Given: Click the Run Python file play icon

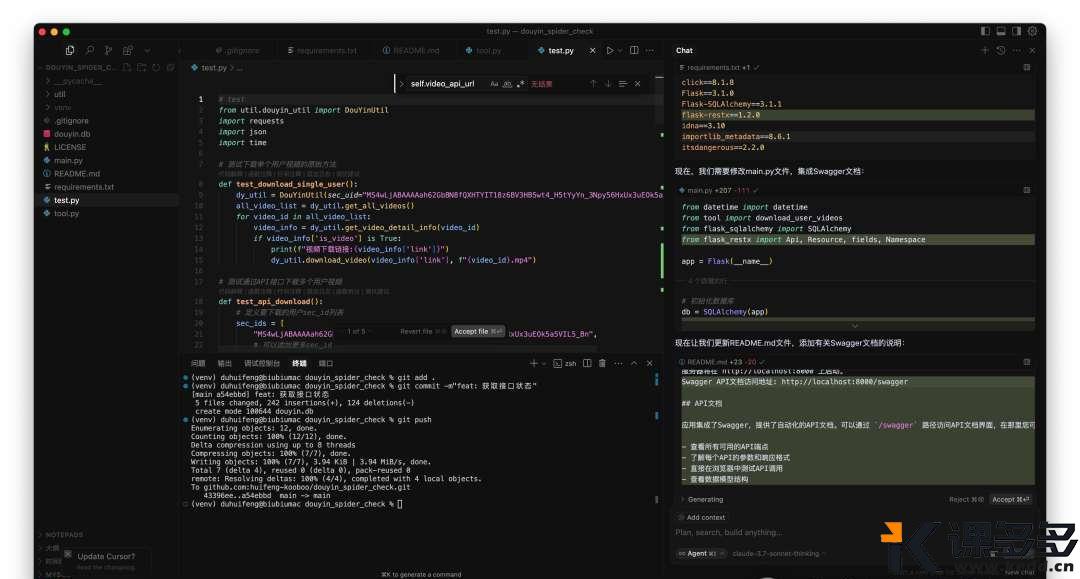Looking at the screenshot, I should 609,50.
